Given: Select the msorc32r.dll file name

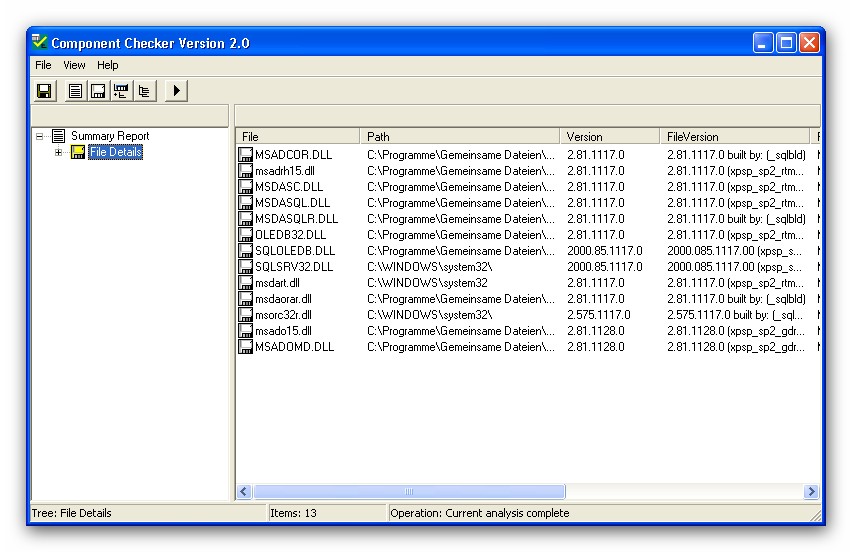Looking at the screenshot, I should (283, 315).
